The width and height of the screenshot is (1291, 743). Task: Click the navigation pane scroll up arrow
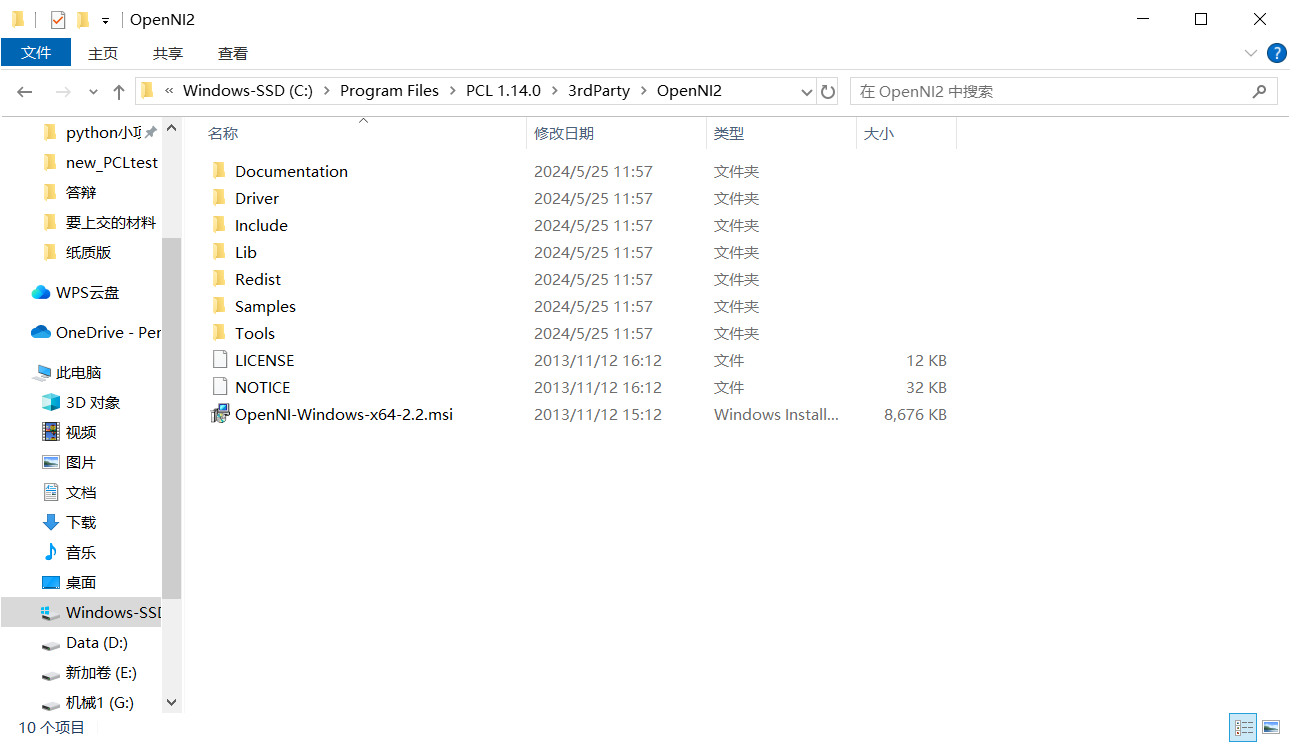point(171,129)
